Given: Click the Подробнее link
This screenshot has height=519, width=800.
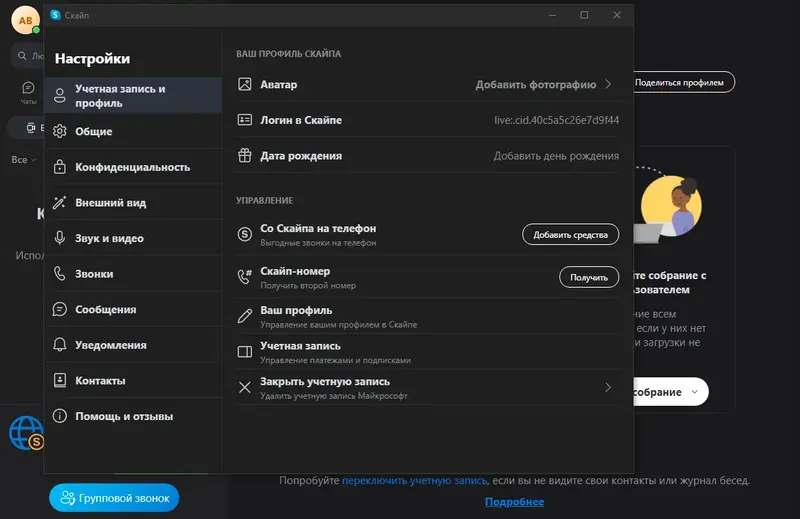Looking at the screenshot, I should click(514, 502).
